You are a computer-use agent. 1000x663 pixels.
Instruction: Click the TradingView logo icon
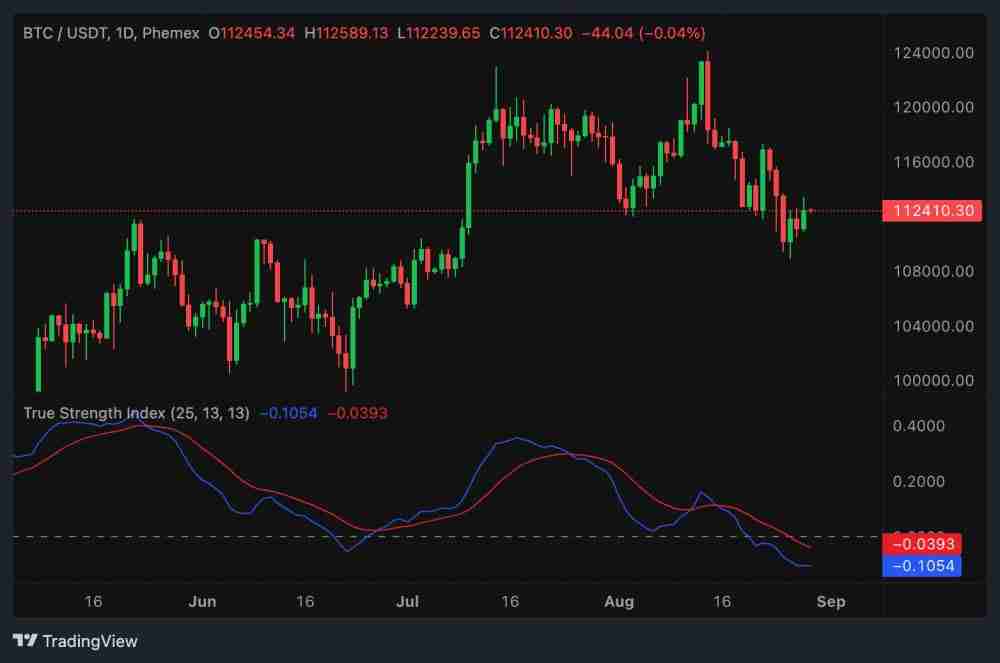click(x=25, y=641)
